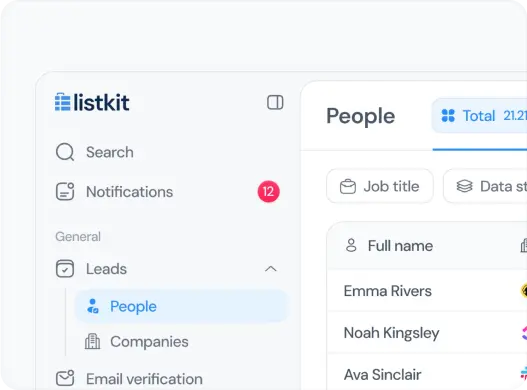The image size is (527, 390).
Task: Select People under Leads
Action: pyautogui.click(x=181, y=306)
